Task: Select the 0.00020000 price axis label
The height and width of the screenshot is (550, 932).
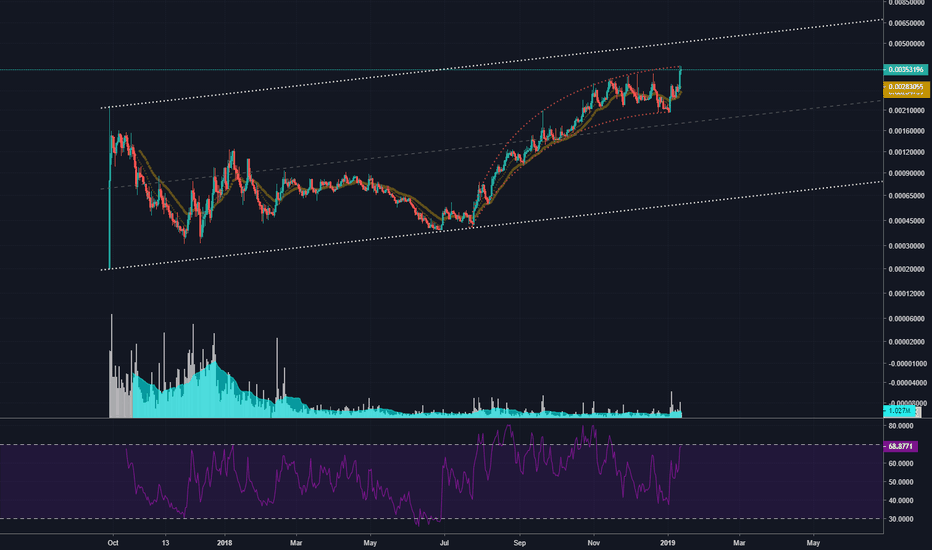Action: [x=906, y=269]
